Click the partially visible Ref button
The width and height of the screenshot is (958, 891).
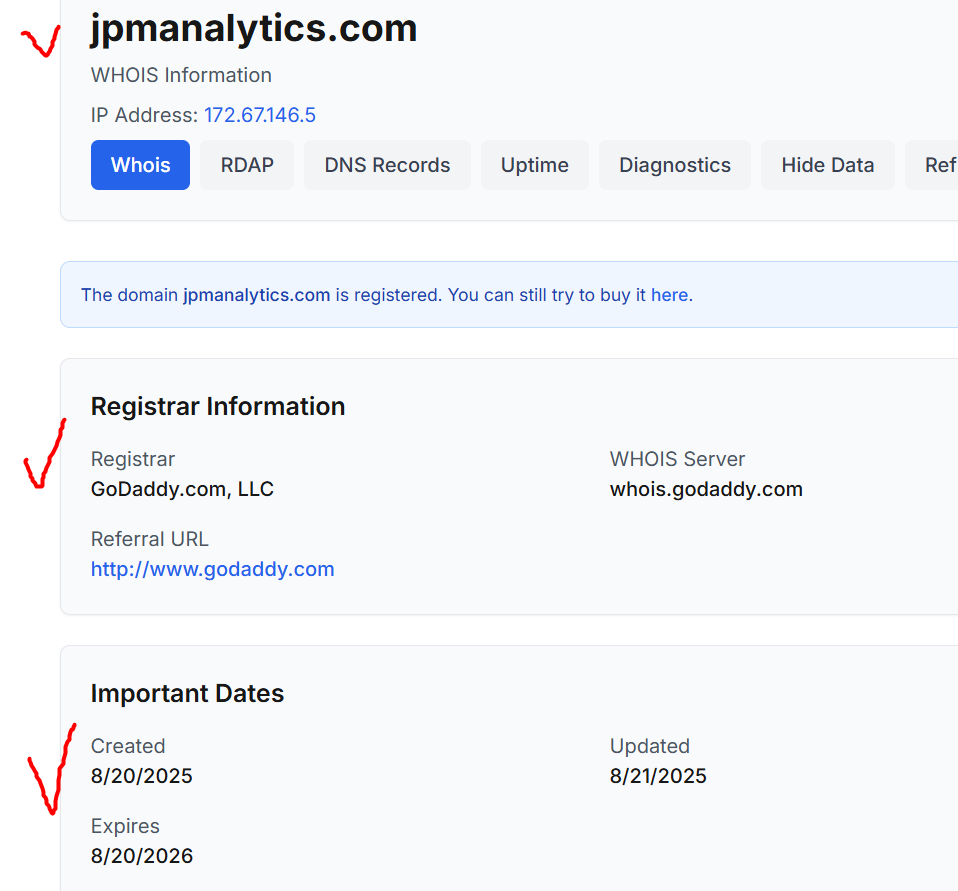click(x=938, y=165)
